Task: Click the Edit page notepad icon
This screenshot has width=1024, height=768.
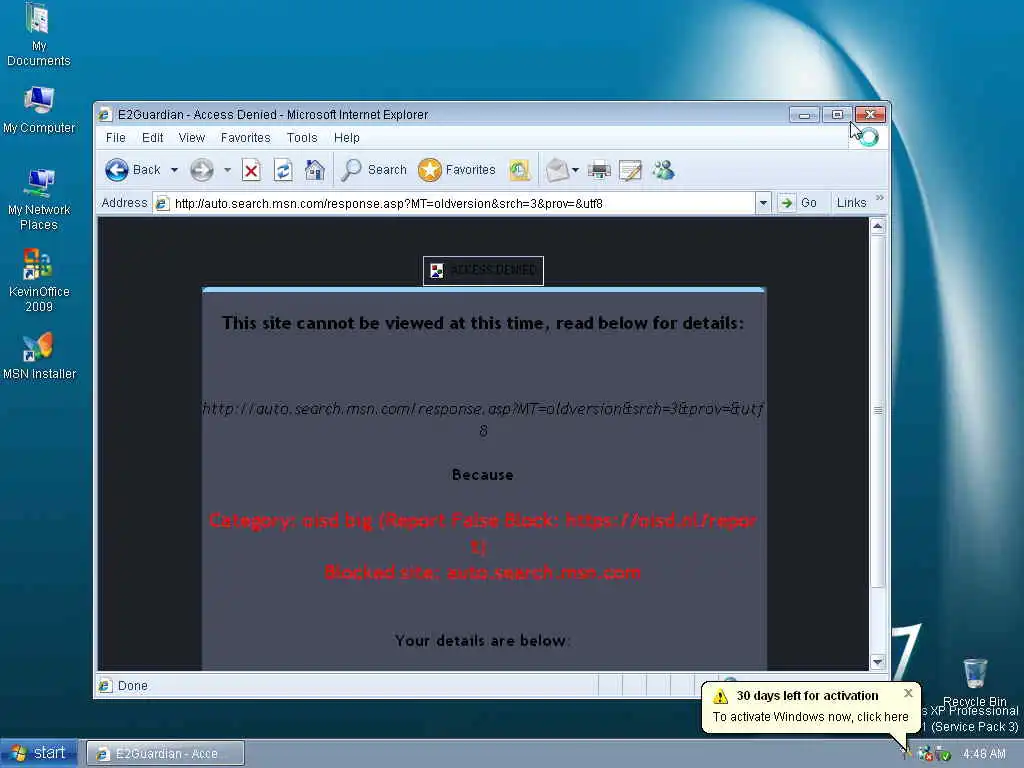Action: tap(630, 170)
